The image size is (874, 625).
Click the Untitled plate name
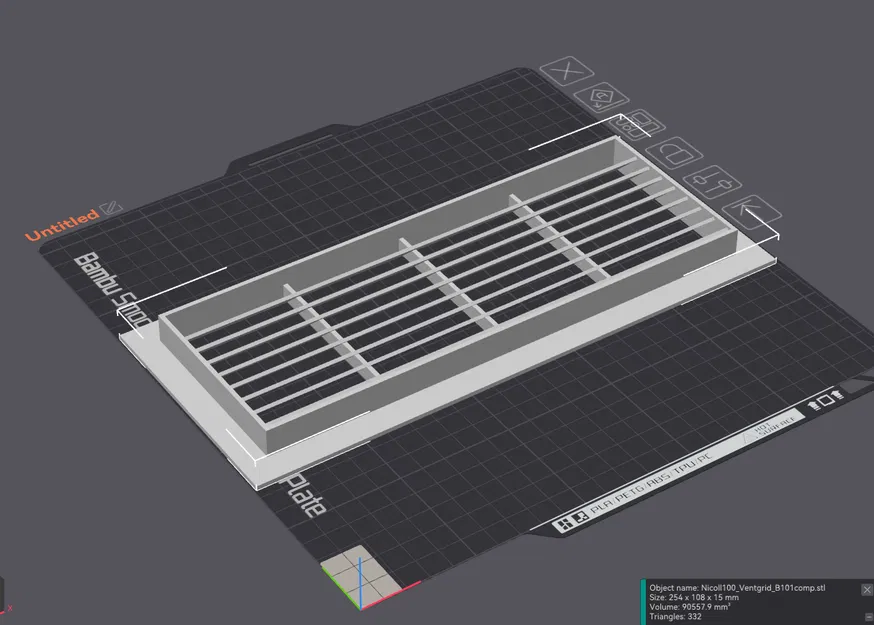(x=61, y=225)
